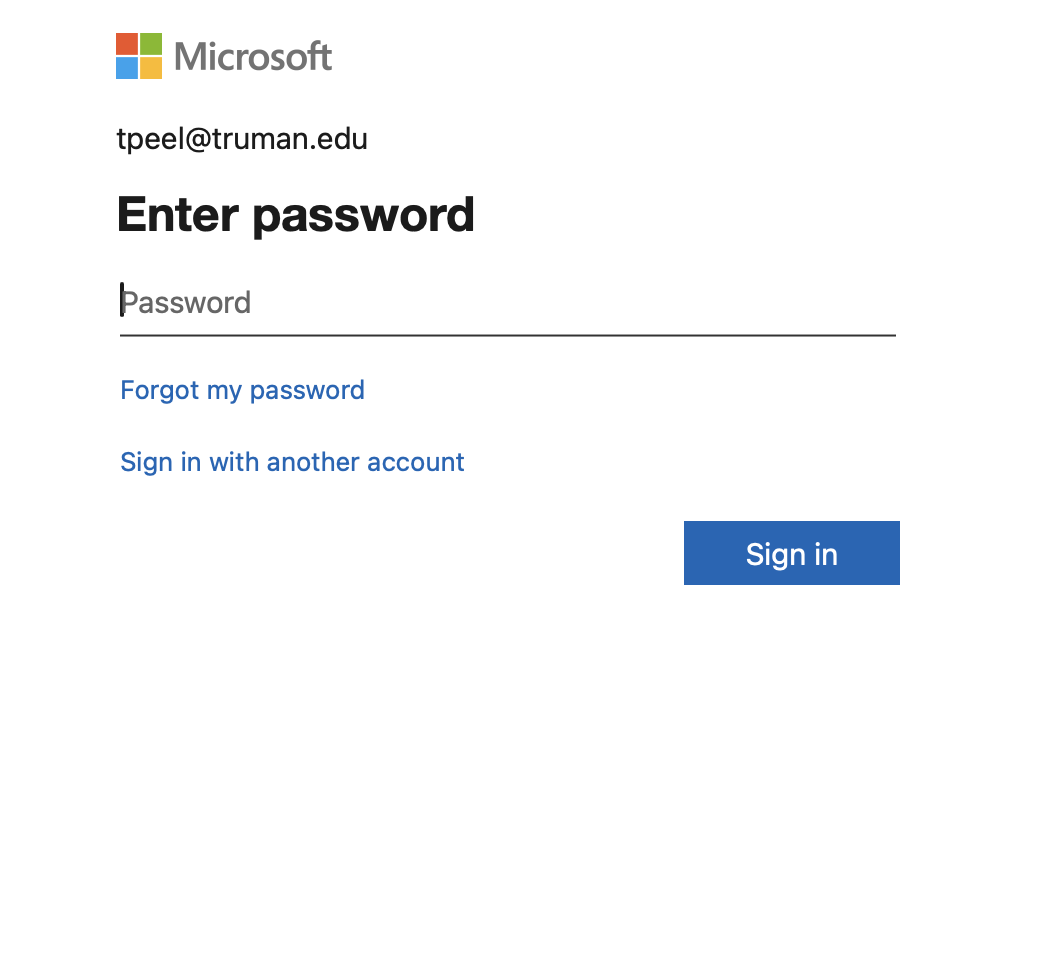1056x980 pixels.
Task: Click the red square of the Microsoft logo
Action: click(x=127, y=44)
